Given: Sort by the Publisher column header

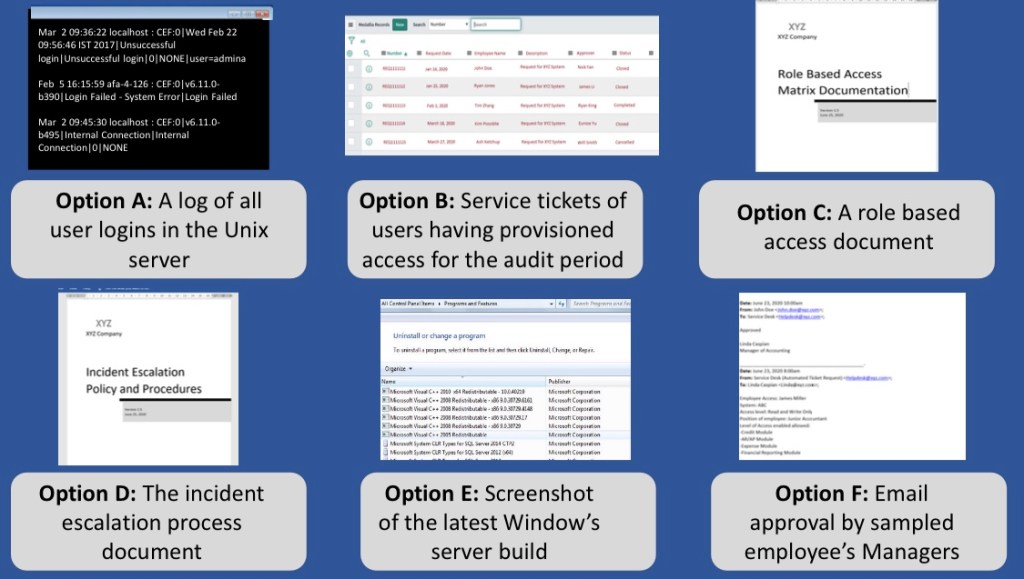Looking at the screenshot, I should coord(559,381).
